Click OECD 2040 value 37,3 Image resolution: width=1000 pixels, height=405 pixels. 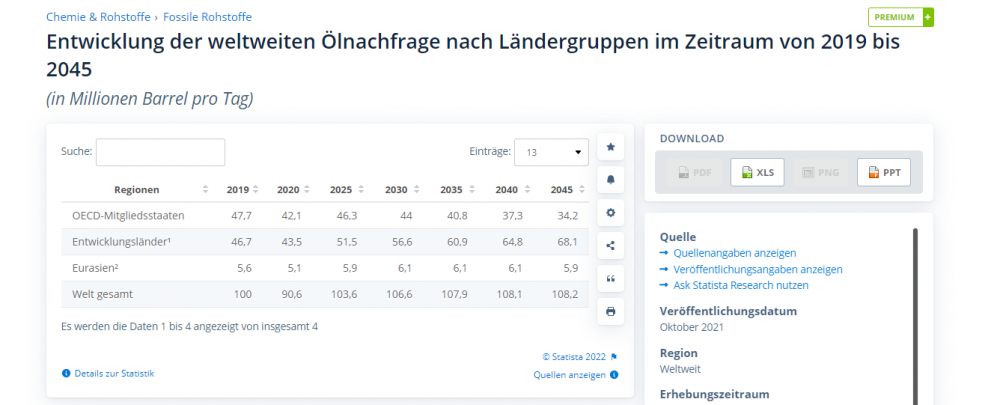pyautogui.click(x=512, y=216)
